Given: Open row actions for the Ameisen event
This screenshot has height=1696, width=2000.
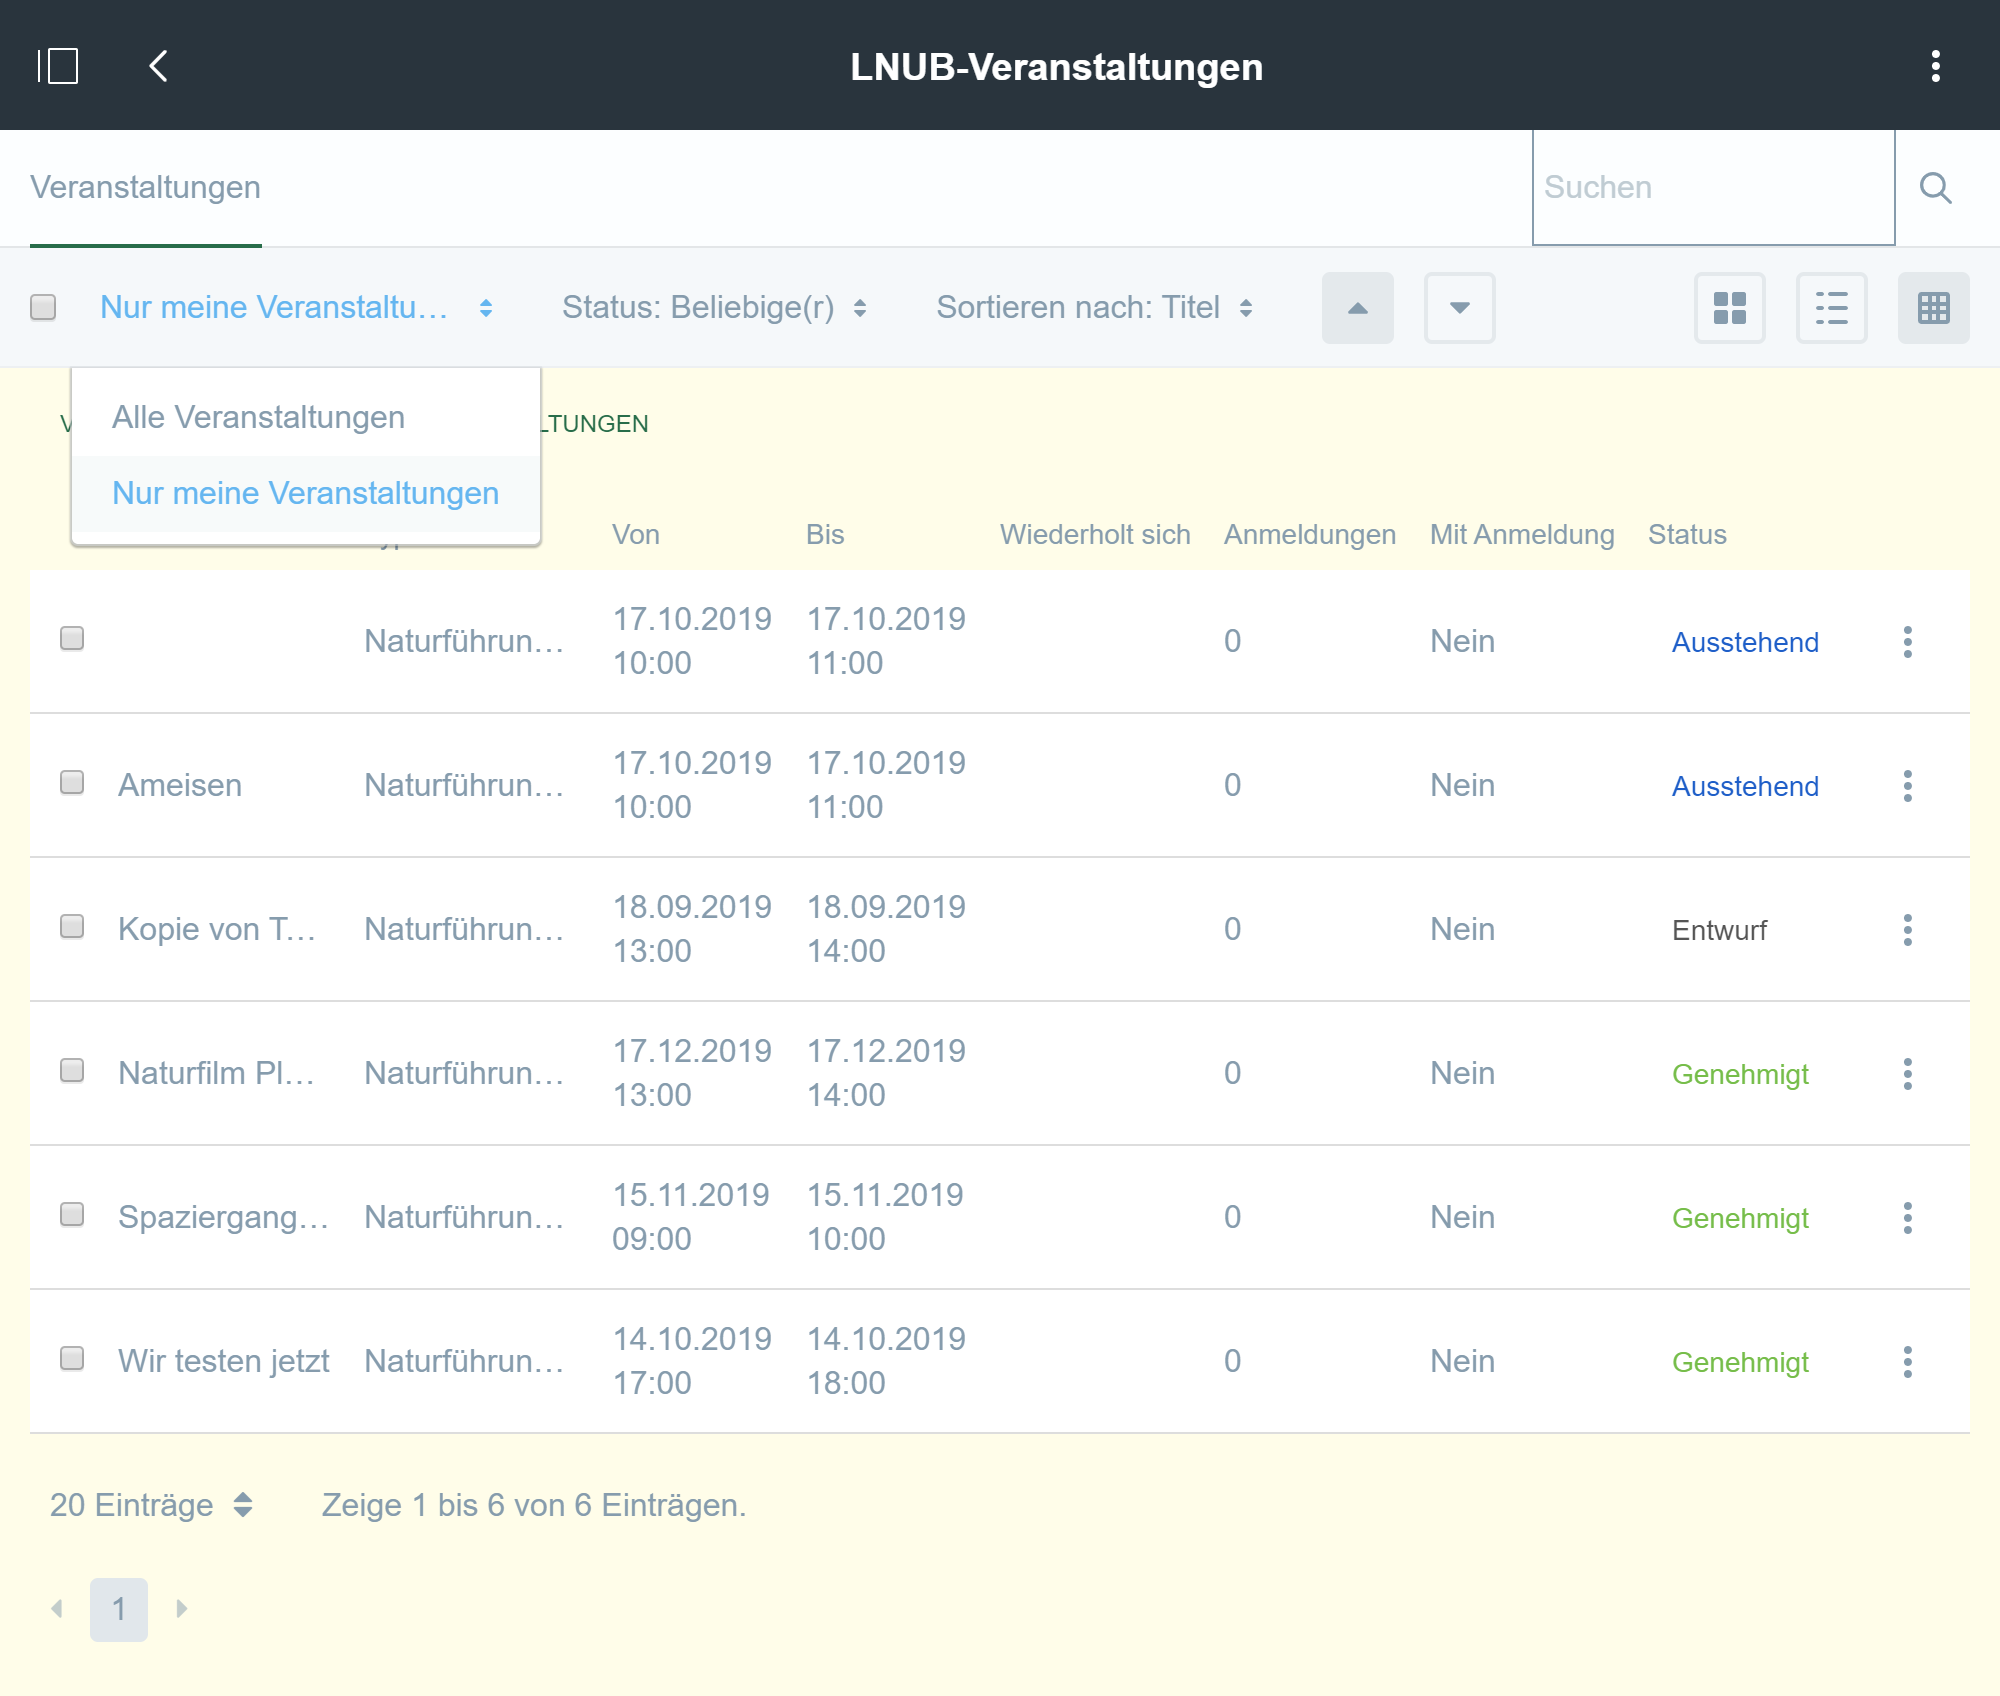Looking at the screenshot, I should pyautogui.click(x=1907, y=786).
